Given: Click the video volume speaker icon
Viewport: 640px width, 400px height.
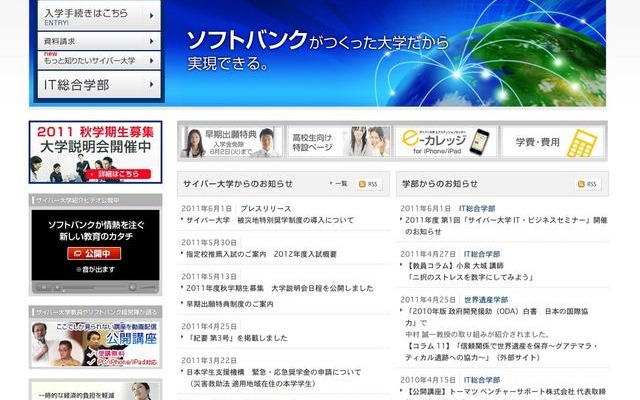Looking at the screenshot, I should [133, 288].
